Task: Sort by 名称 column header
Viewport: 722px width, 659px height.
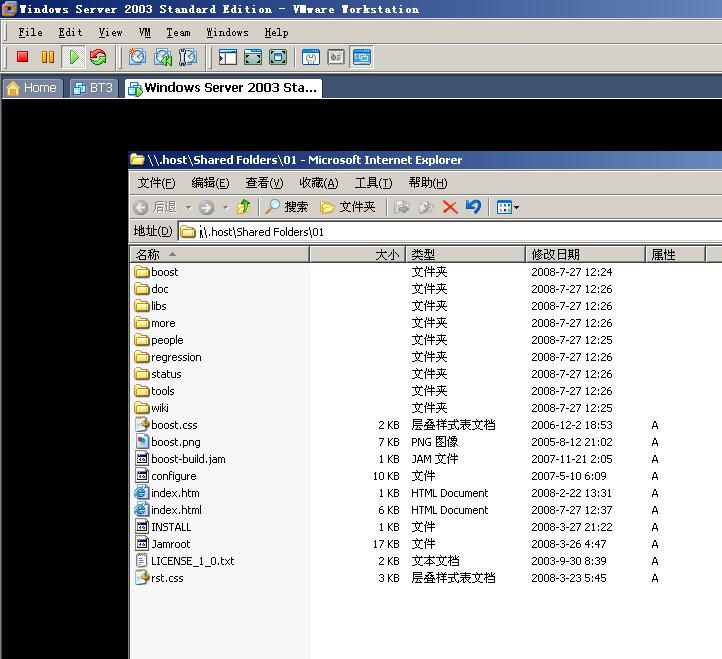Action: (x=219, y=254)
